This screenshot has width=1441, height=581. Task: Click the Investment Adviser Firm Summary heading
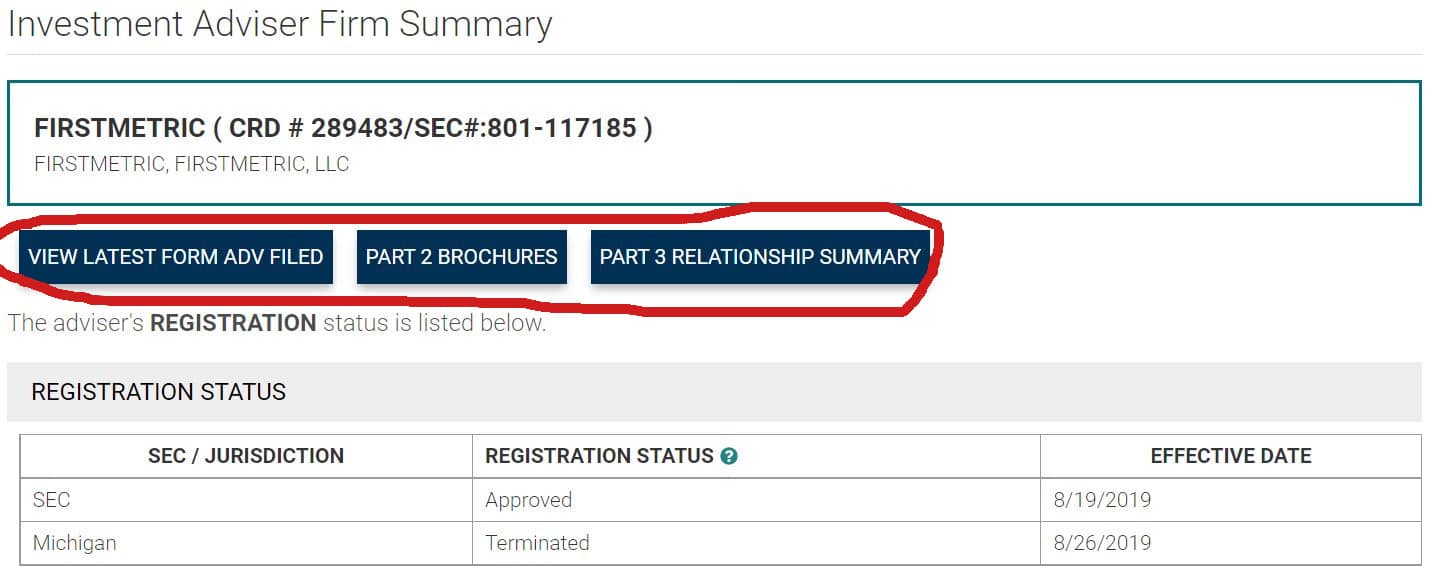tap(280, 24)
